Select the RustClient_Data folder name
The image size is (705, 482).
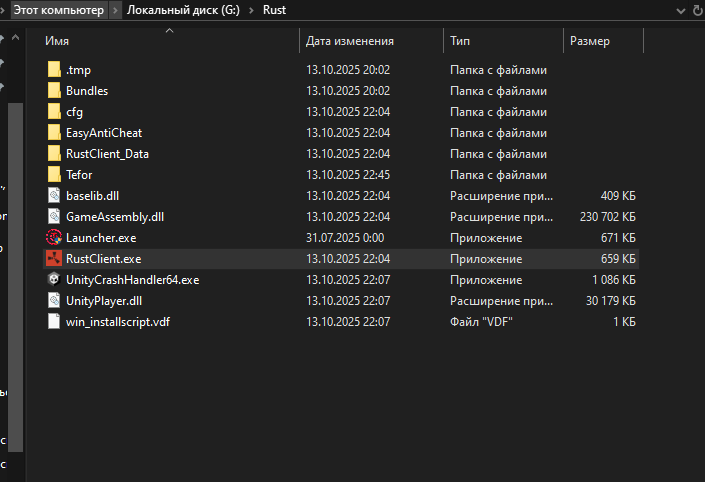[107, 153]
